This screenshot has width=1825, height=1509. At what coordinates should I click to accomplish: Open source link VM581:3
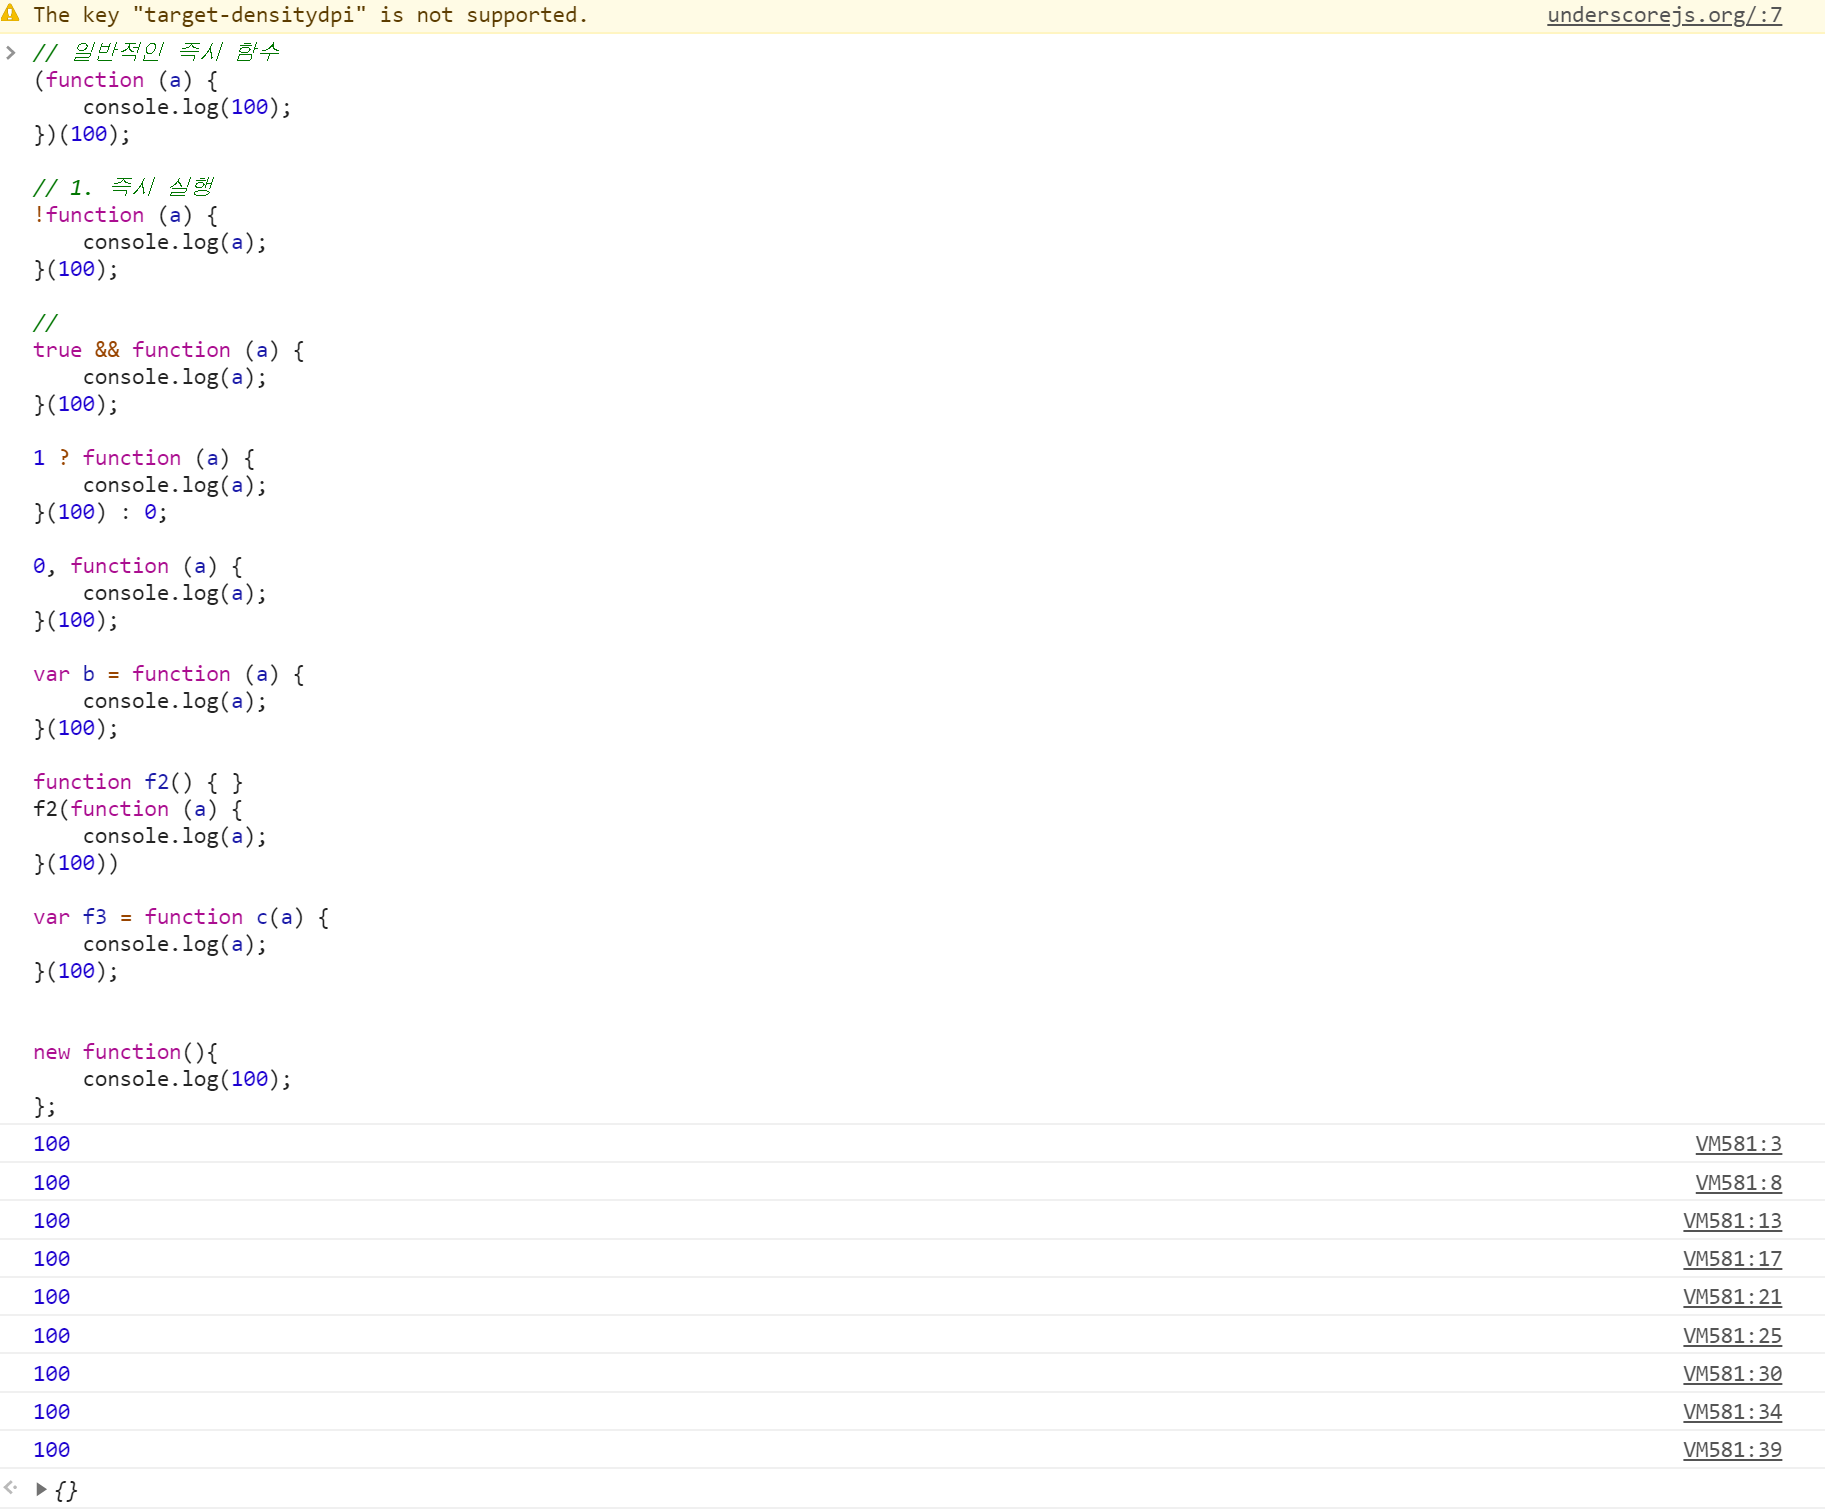(1738, 1144)
